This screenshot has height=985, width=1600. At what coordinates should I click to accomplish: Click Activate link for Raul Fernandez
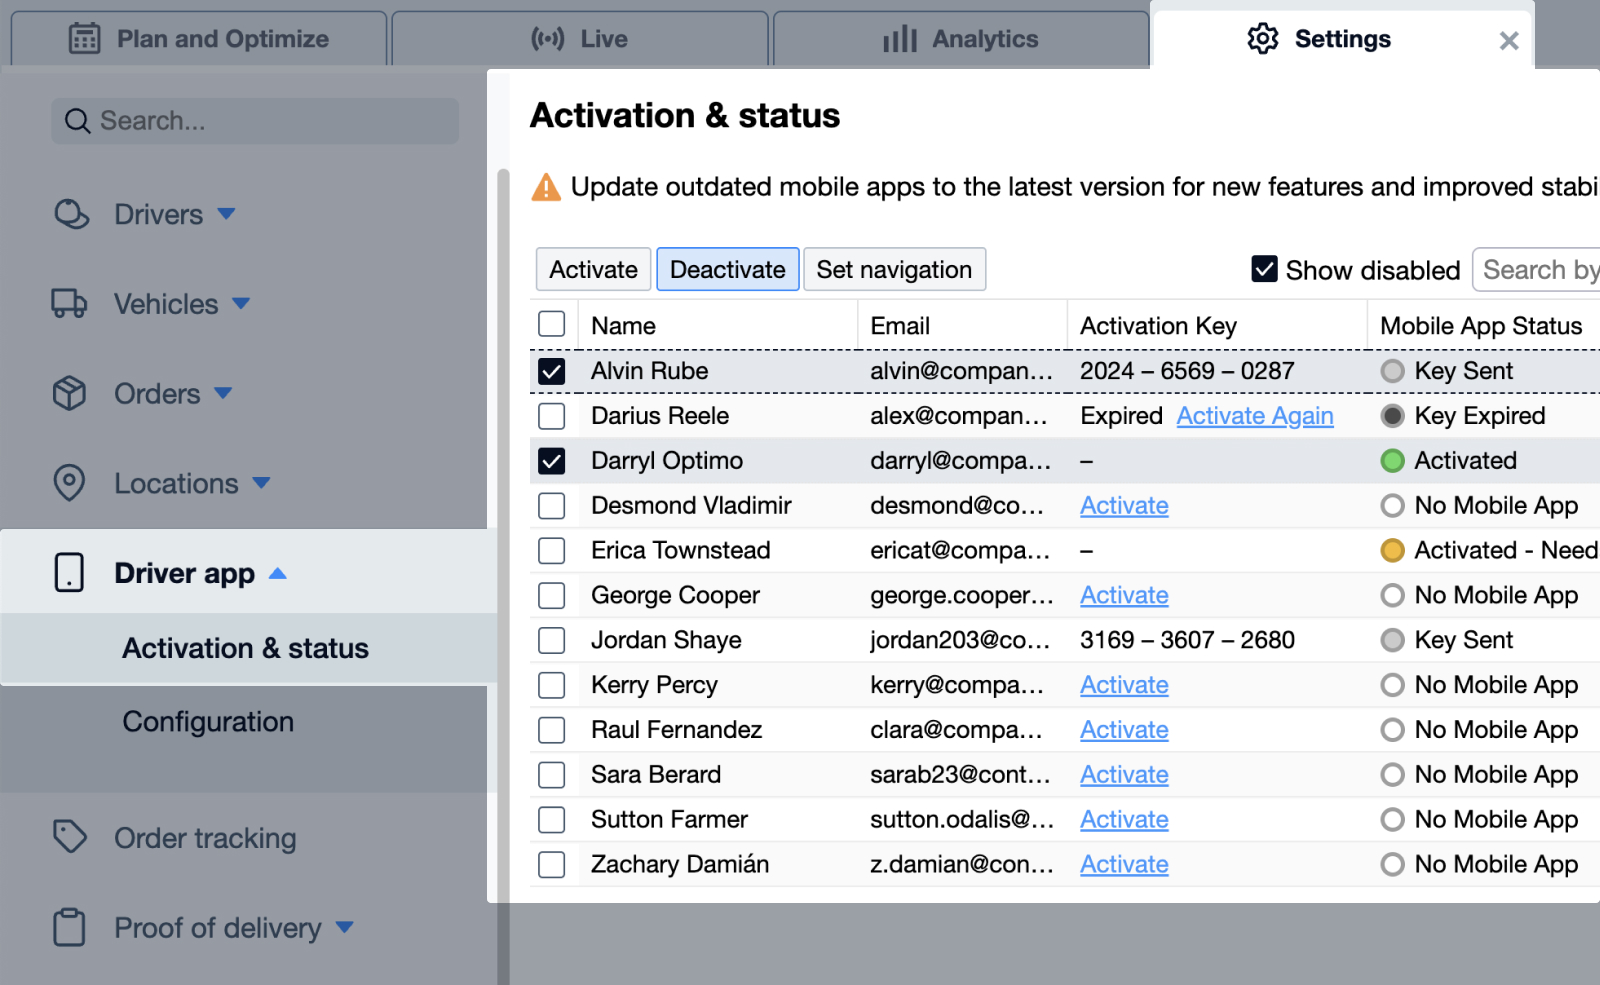(x=1124, y=730)
